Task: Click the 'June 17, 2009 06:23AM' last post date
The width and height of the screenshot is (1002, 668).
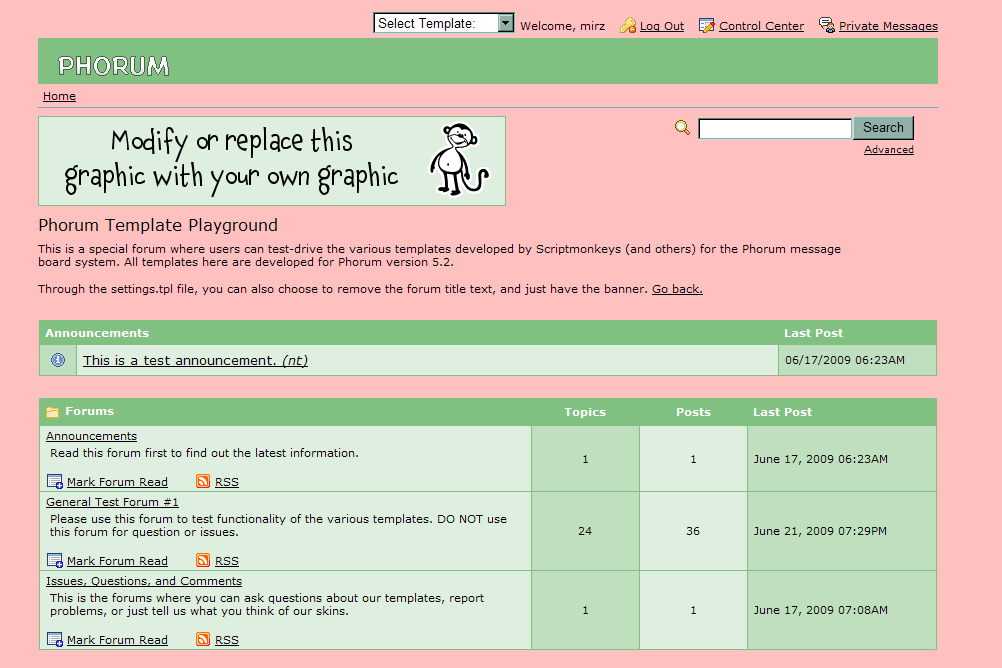Action: coord(821,459)
